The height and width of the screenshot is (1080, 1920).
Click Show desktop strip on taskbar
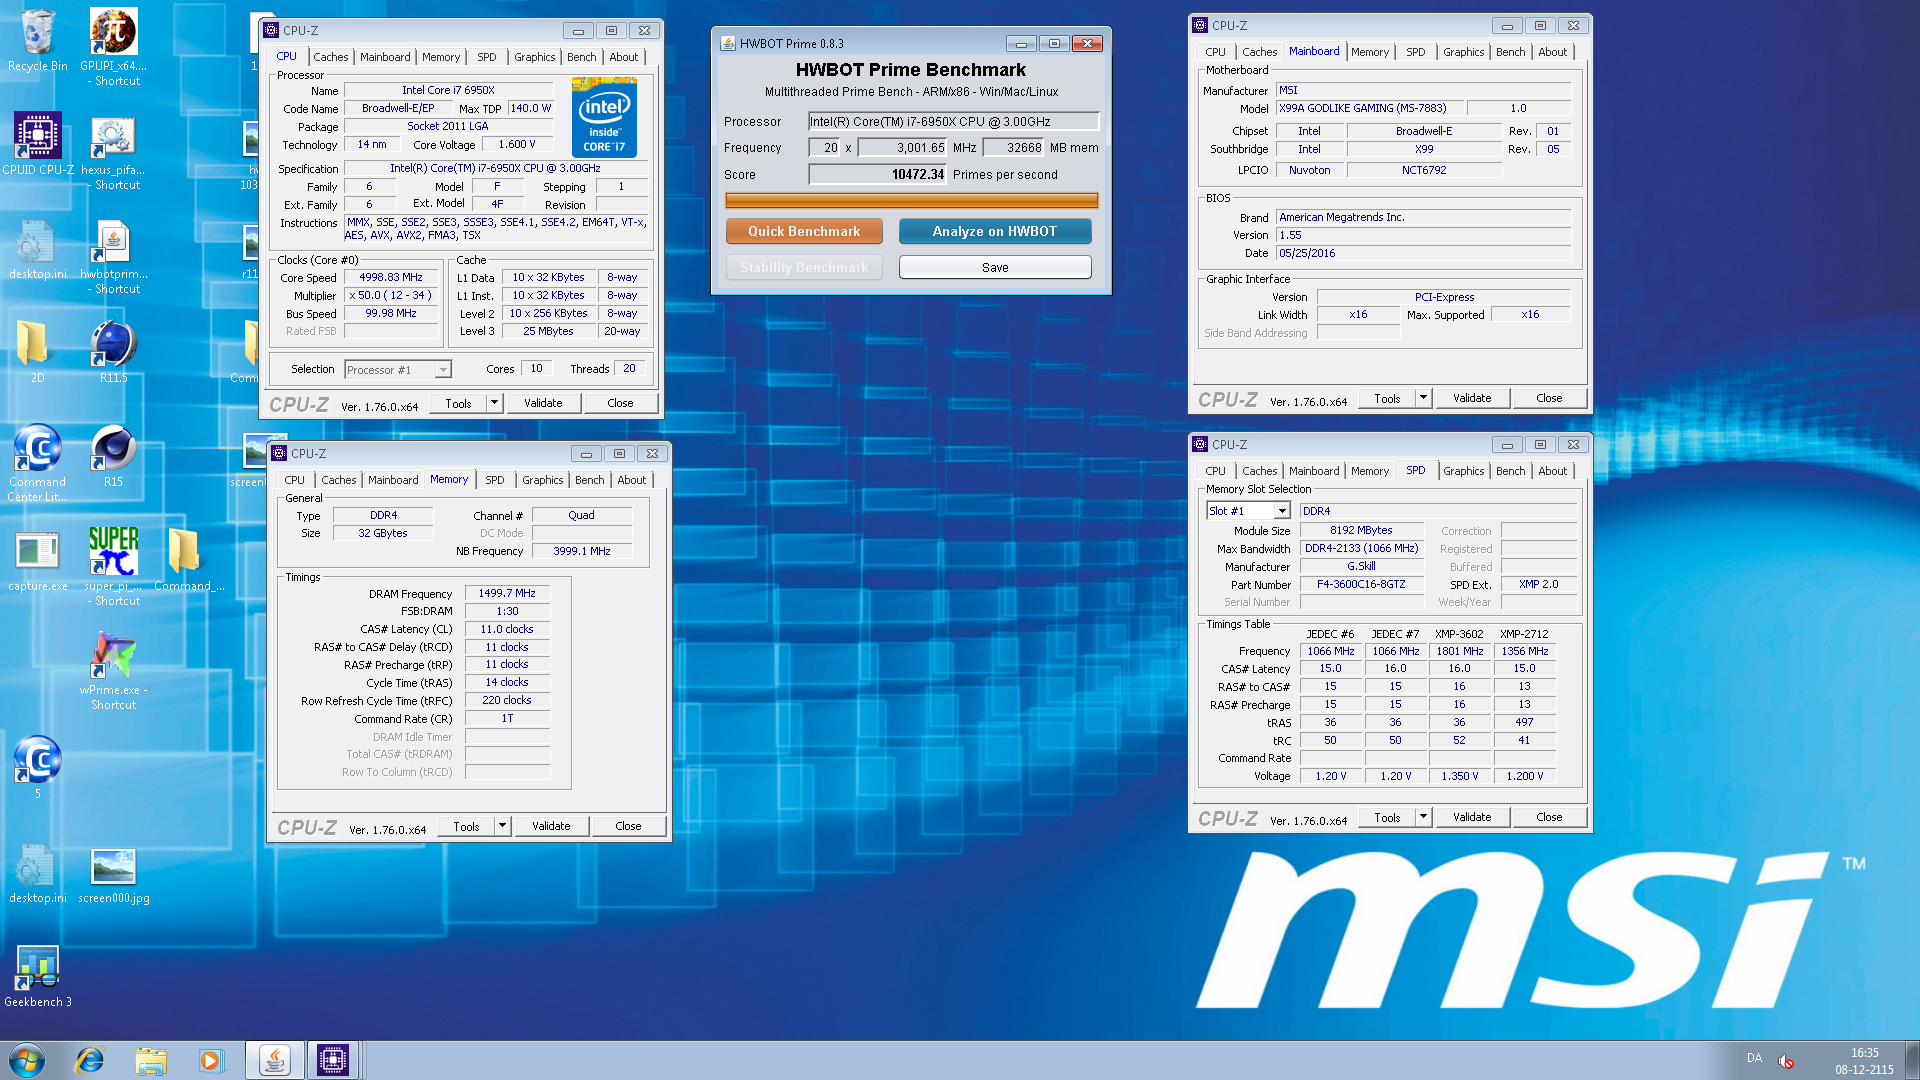click(1913, 1060)
